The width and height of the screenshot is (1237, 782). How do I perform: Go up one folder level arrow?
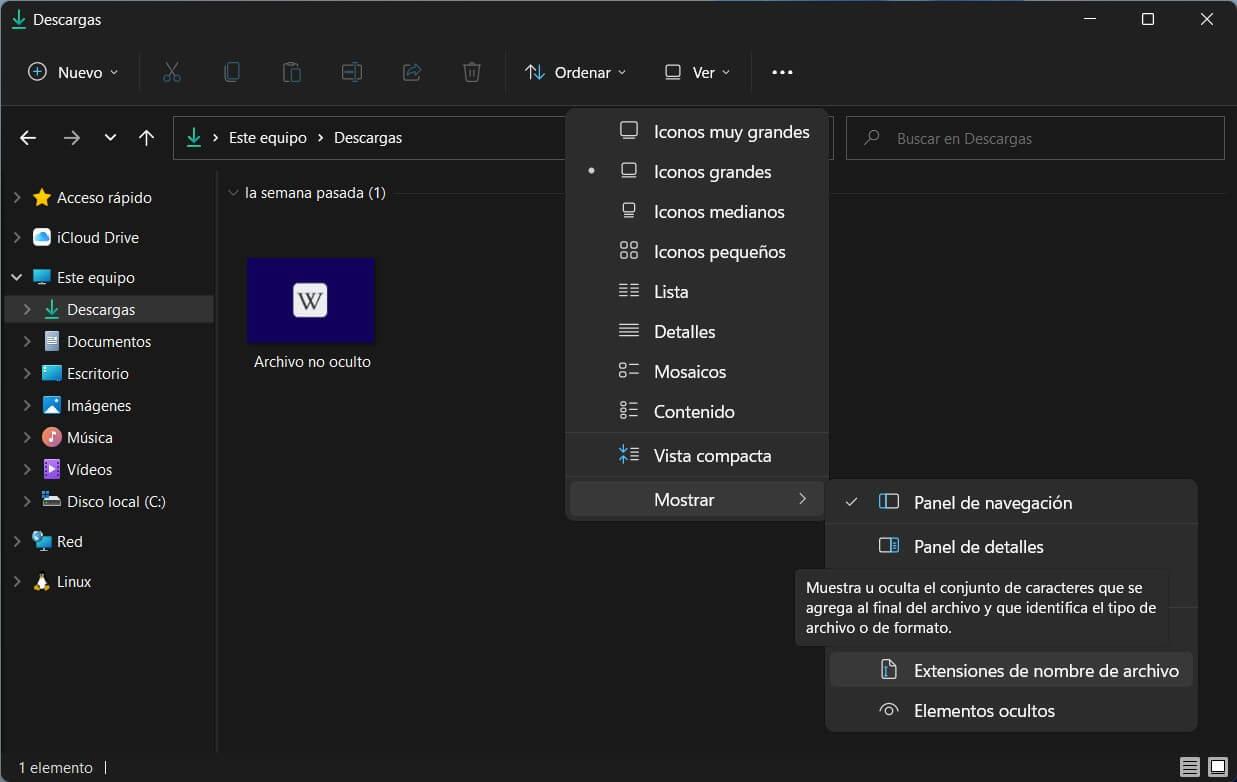(146, 138)
